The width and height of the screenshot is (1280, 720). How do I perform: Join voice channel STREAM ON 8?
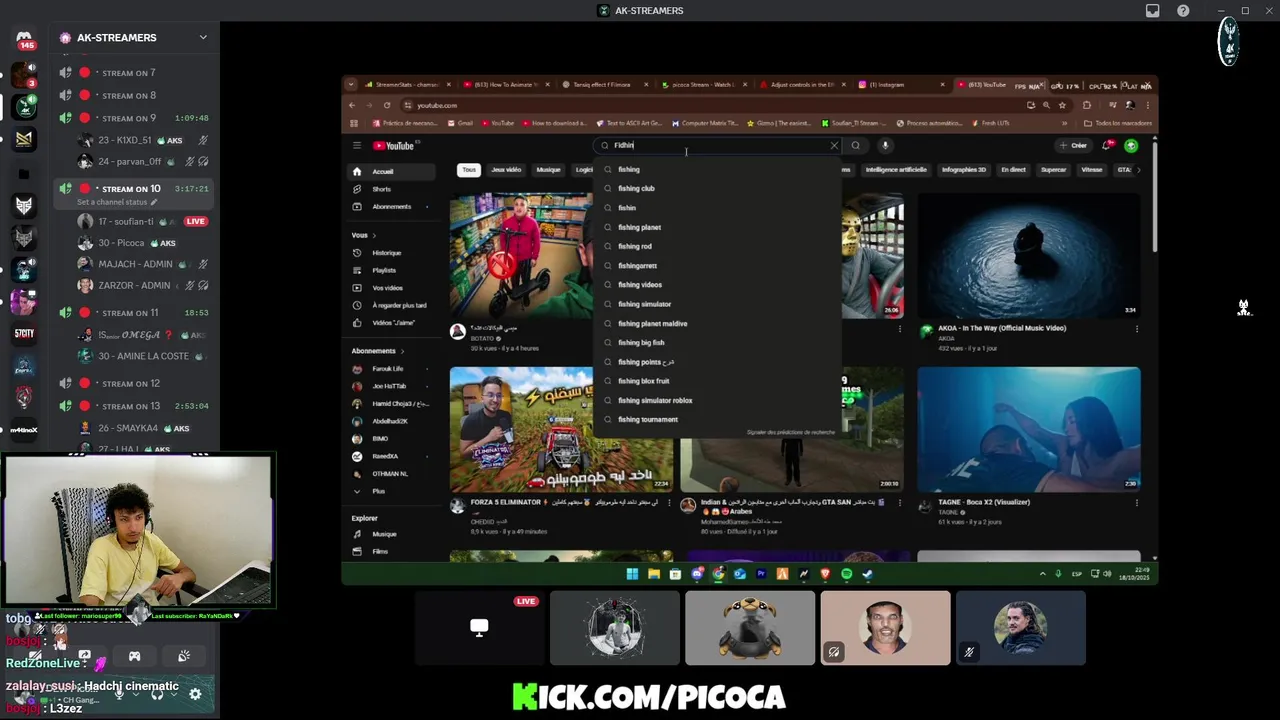134,96
